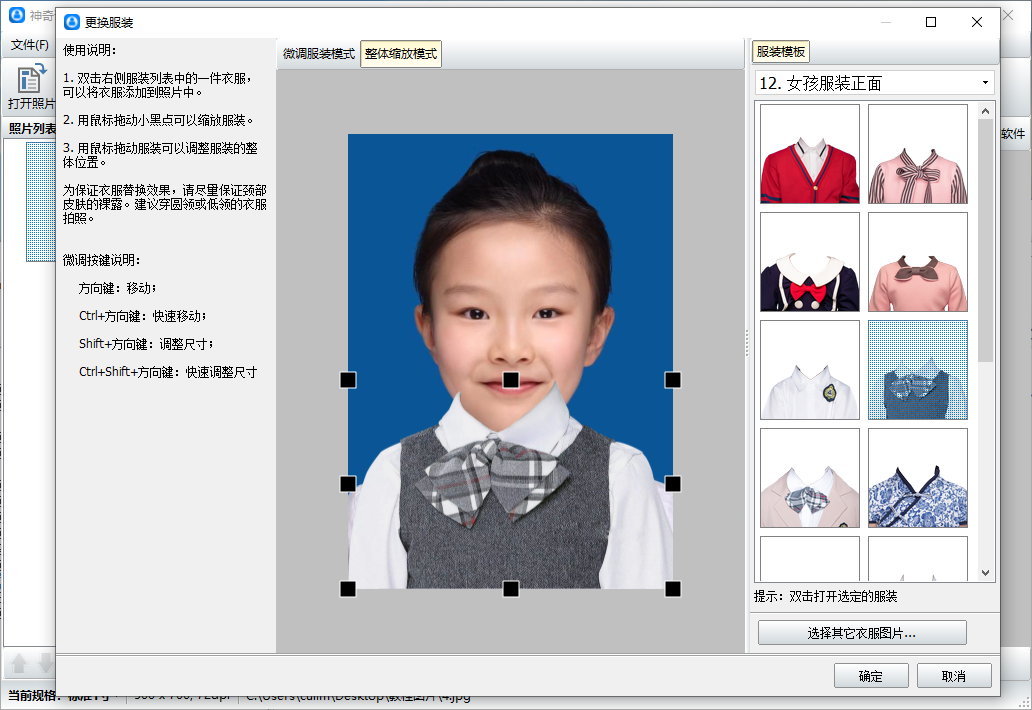Click the bottom-right black resize handle
The height and width of the screenshot is (710, 1032).
tap(673, 588)
